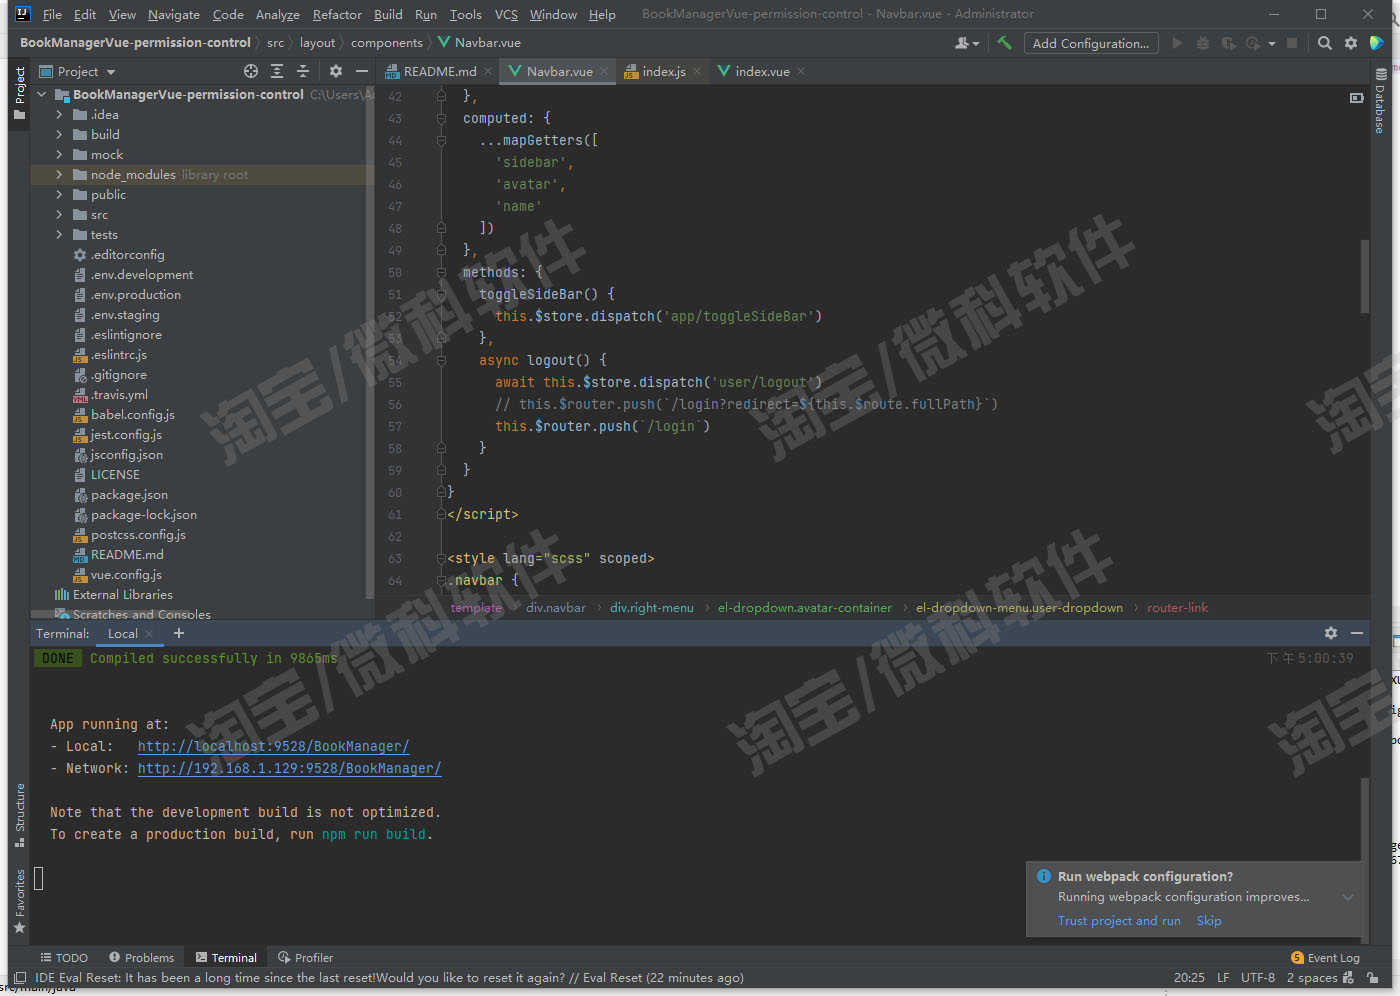
Task: Click the colorful plugin icon at toolbar end
Action: click(1377, 43)
